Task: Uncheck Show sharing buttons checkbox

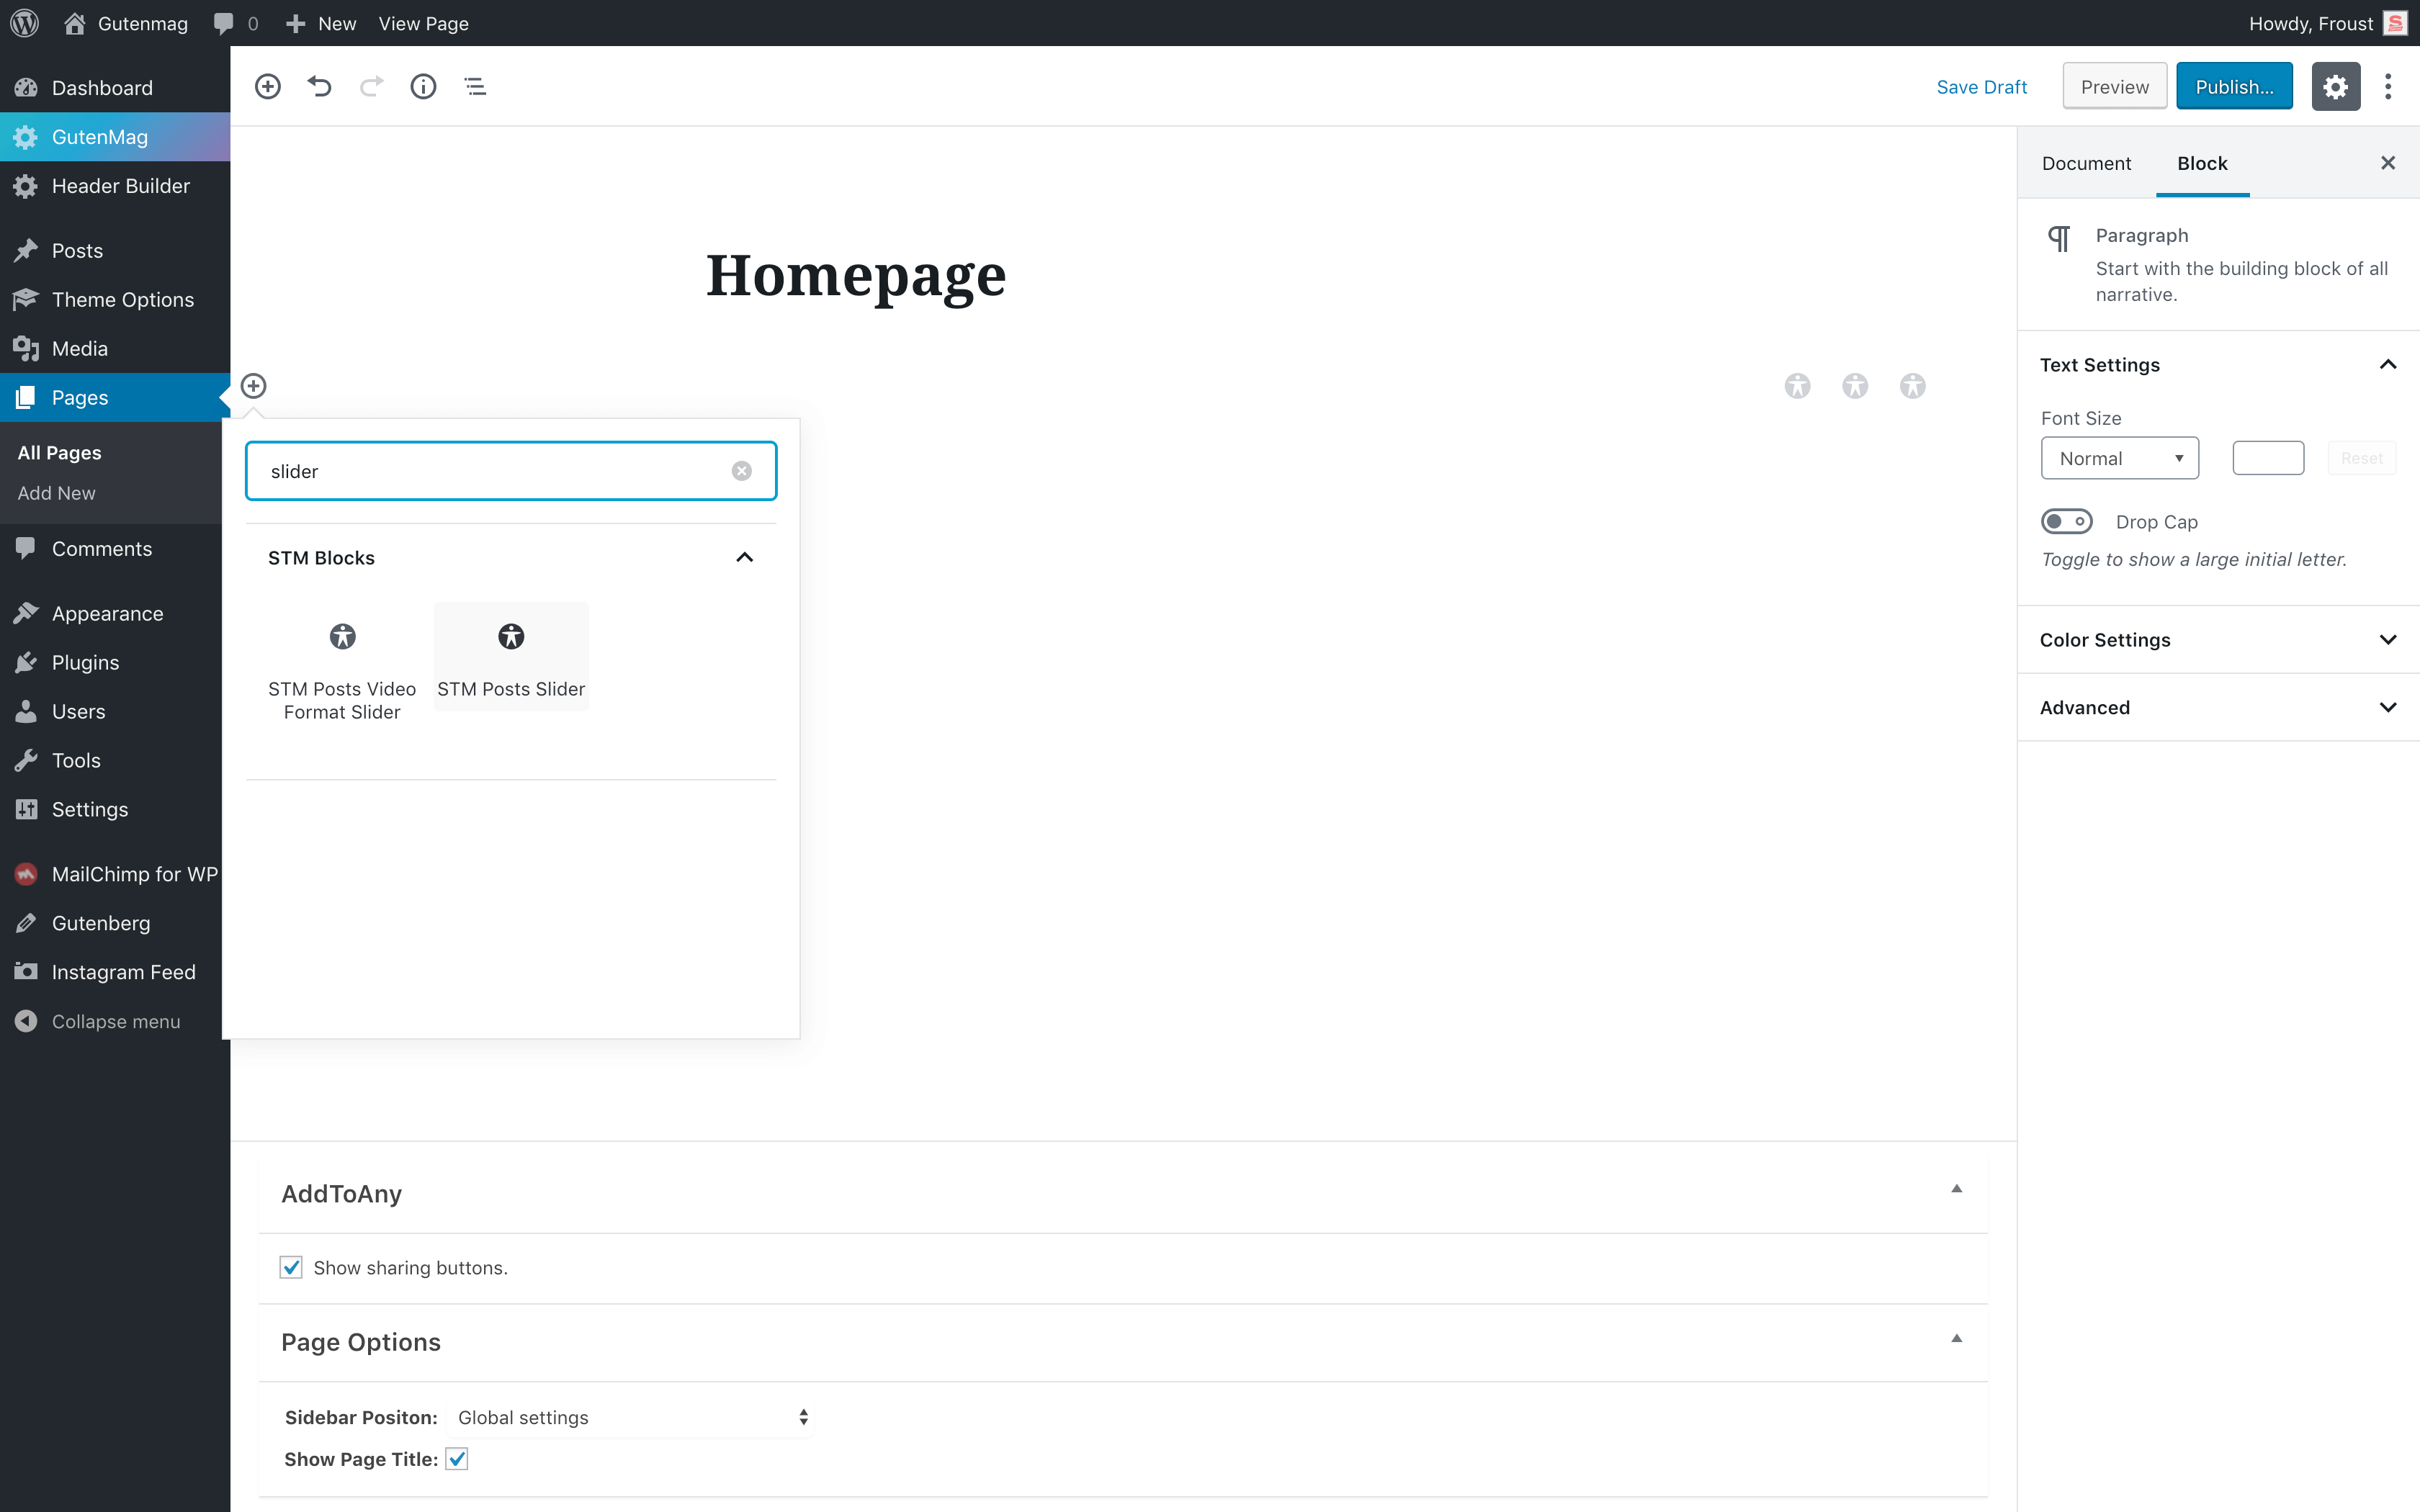Action: pos(291,1267)
